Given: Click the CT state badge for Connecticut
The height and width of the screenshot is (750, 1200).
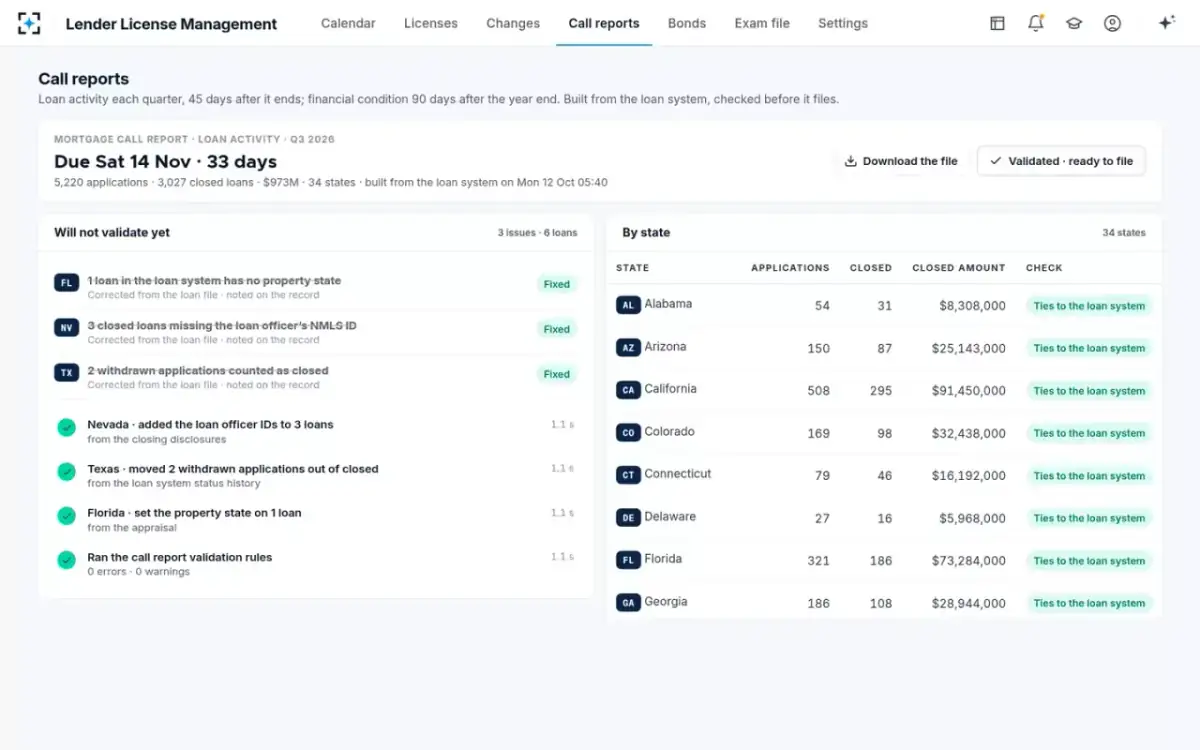Looking at the screenshot, I should [628, 475].
